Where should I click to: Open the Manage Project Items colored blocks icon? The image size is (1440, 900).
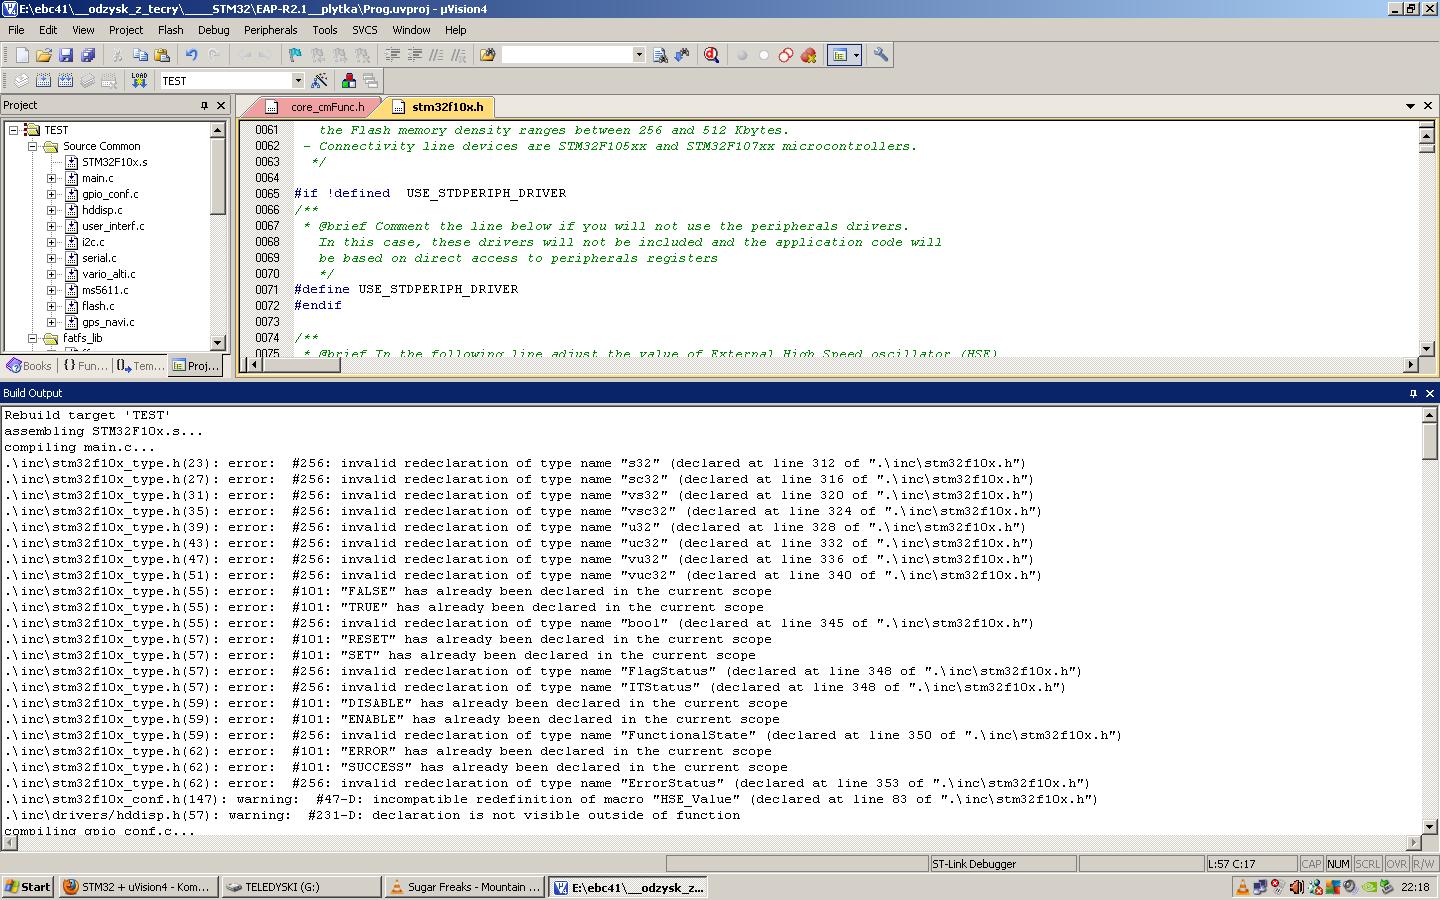point(349,80)
